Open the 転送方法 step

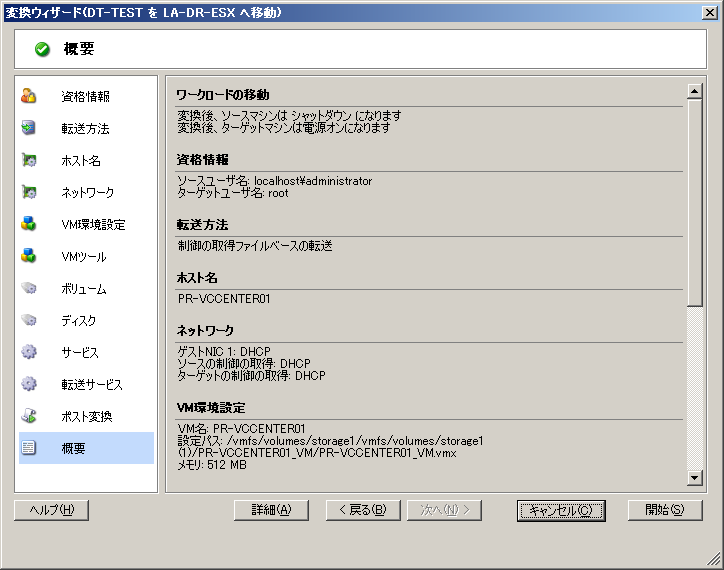(85, 128)
